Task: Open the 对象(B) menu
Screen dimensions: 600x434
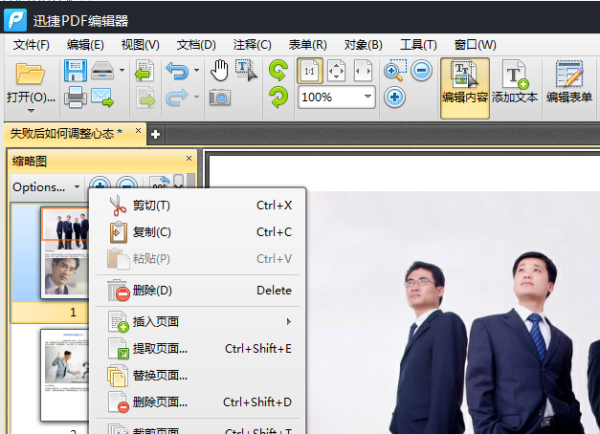Action: 363,45
